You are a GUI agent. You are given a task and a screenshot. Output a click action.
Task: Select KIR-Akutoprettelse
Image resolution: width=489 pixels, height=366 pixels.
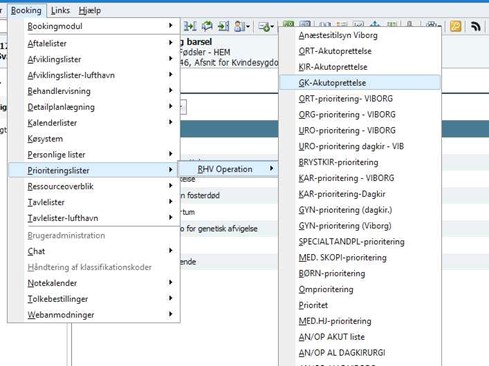pos(360,67)
